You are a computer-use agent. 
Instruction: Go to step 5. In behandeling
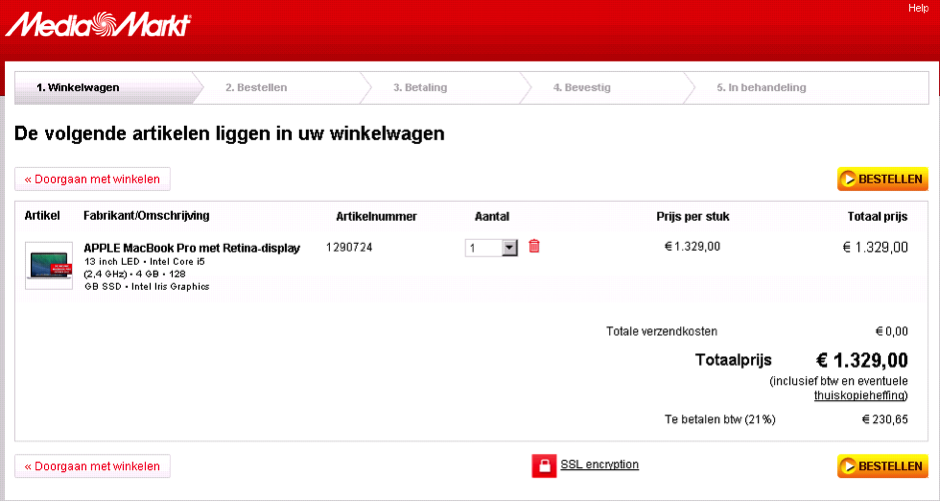(x=761, y=88)
